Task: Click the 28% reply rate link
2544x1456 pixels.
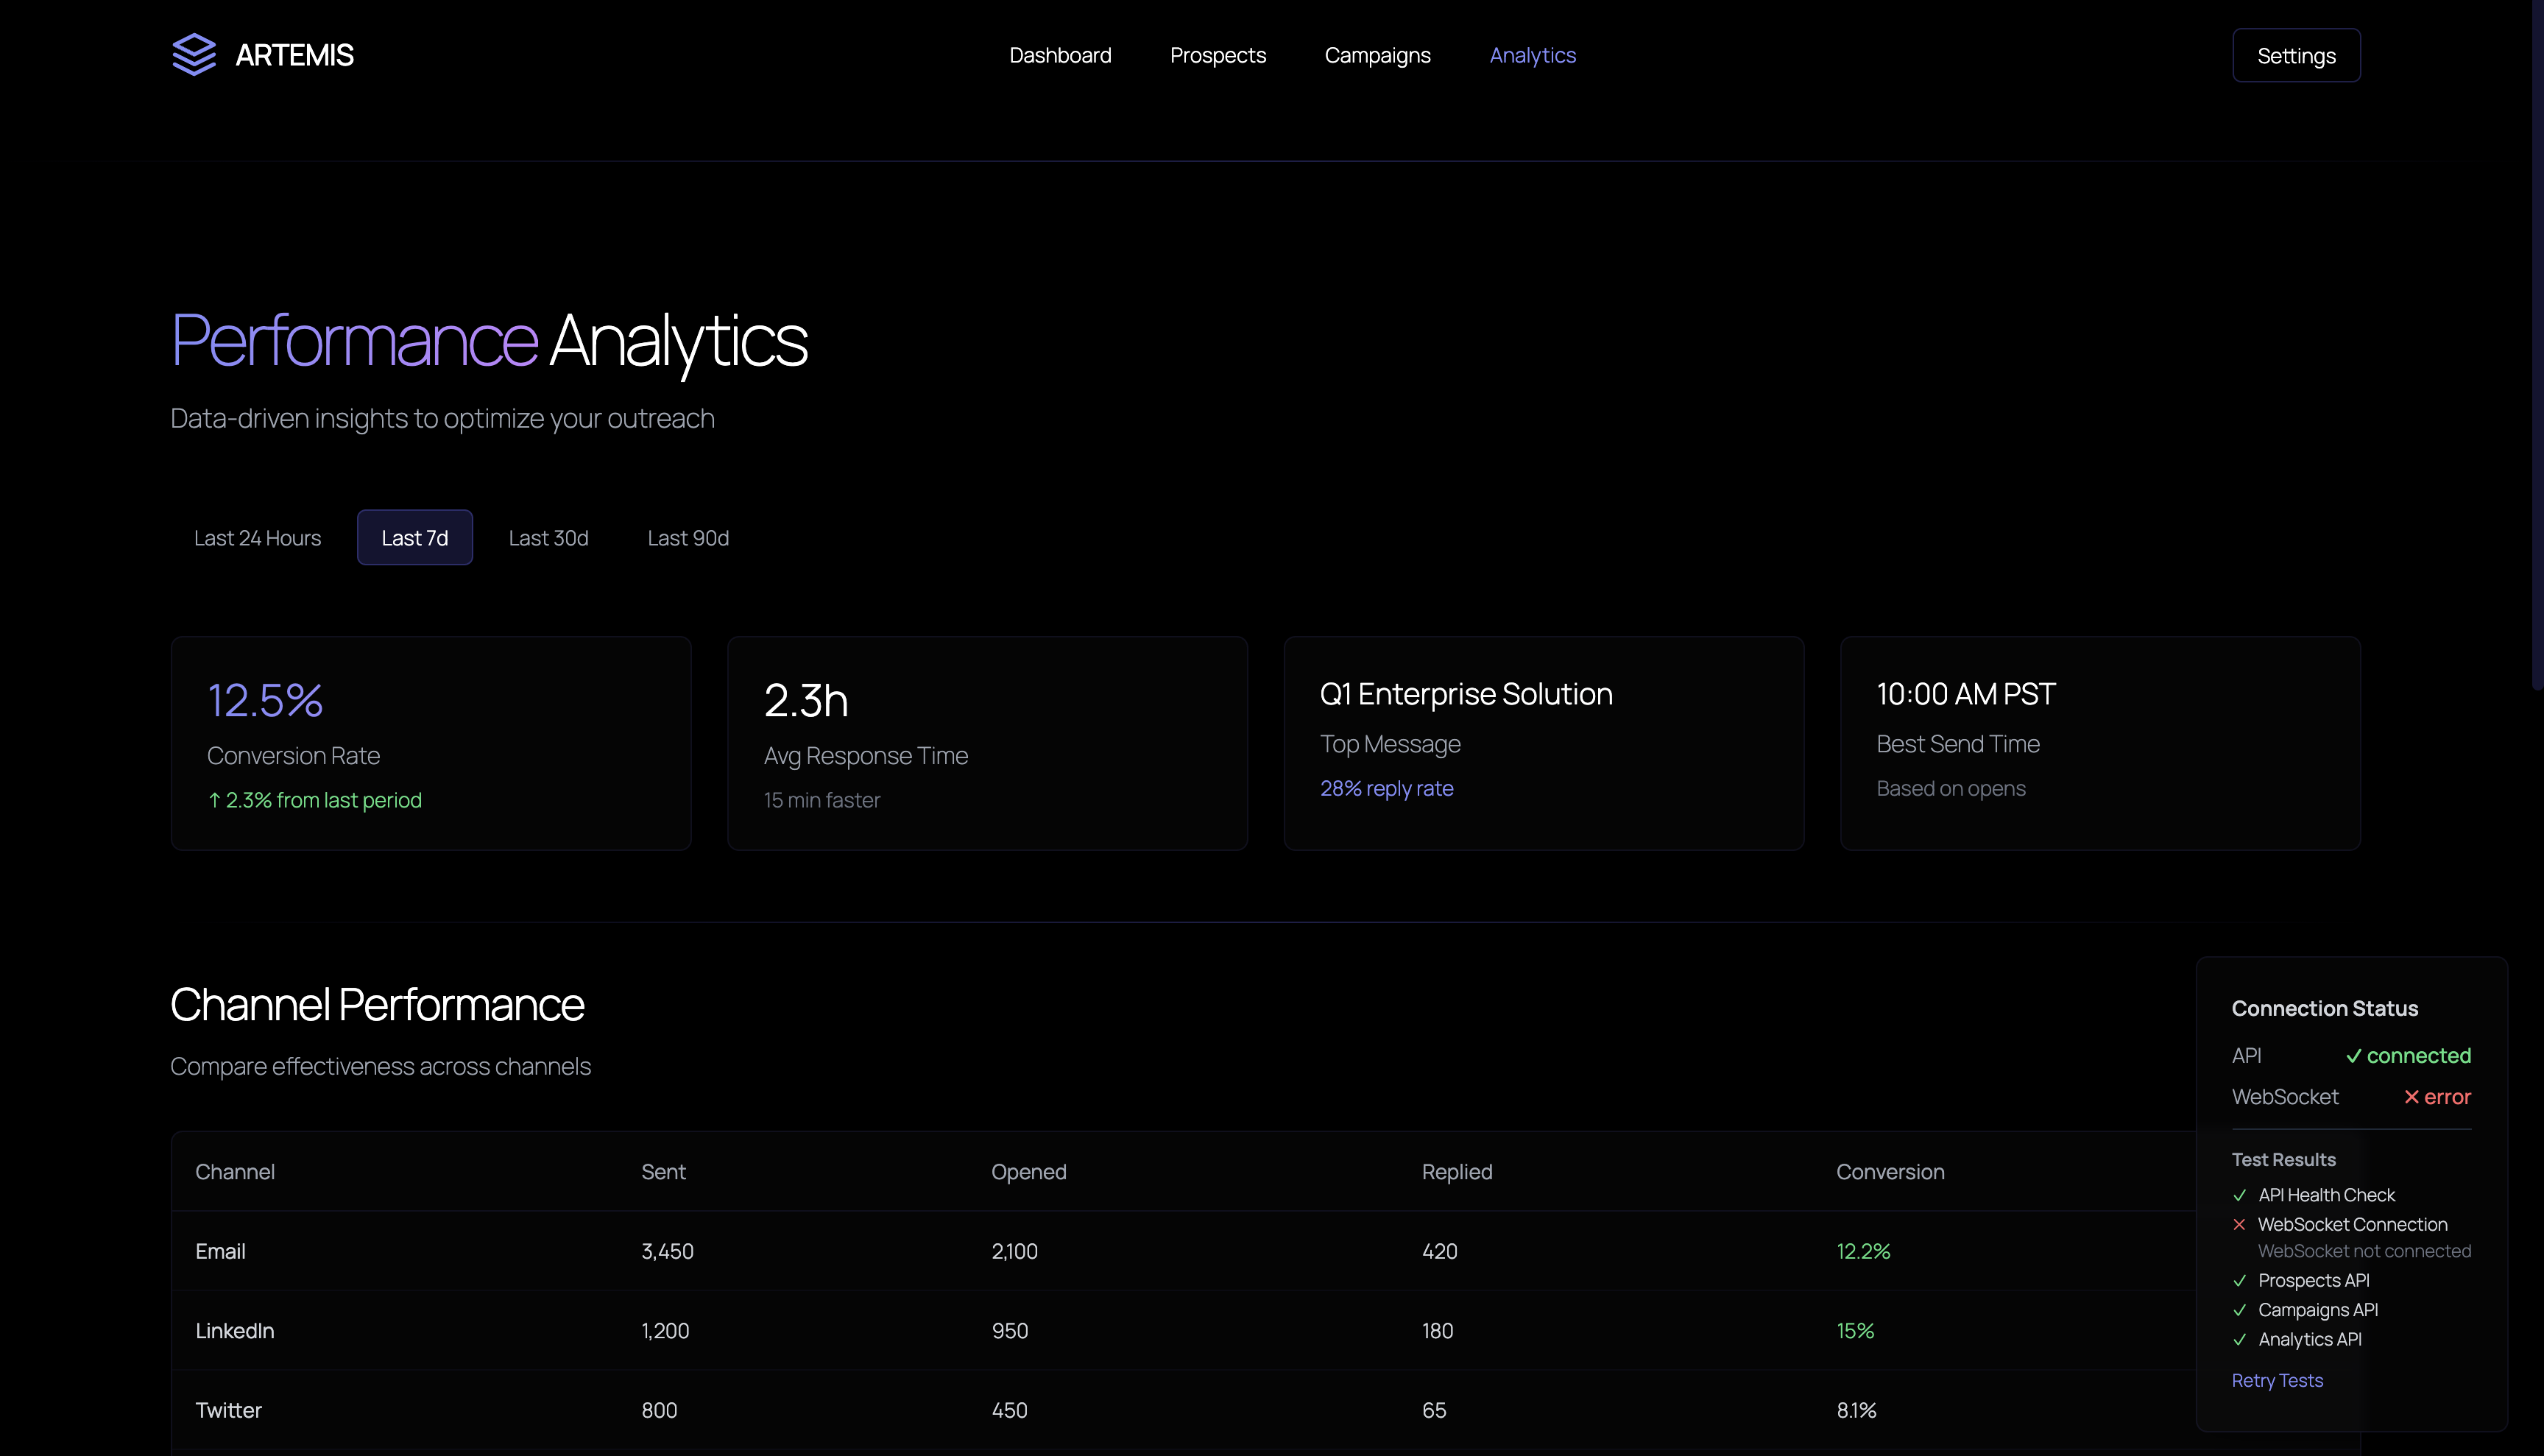Action: tap(1386, 788)
